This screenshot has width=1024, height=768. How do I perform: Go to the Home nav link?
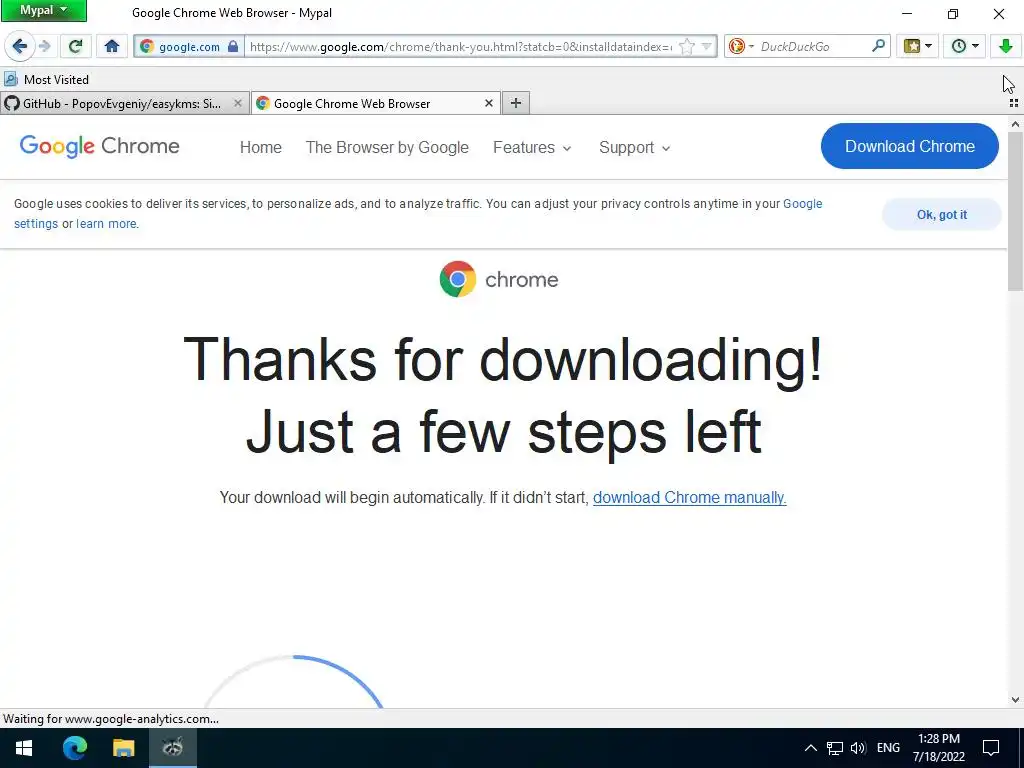click(x=261, y=148)
